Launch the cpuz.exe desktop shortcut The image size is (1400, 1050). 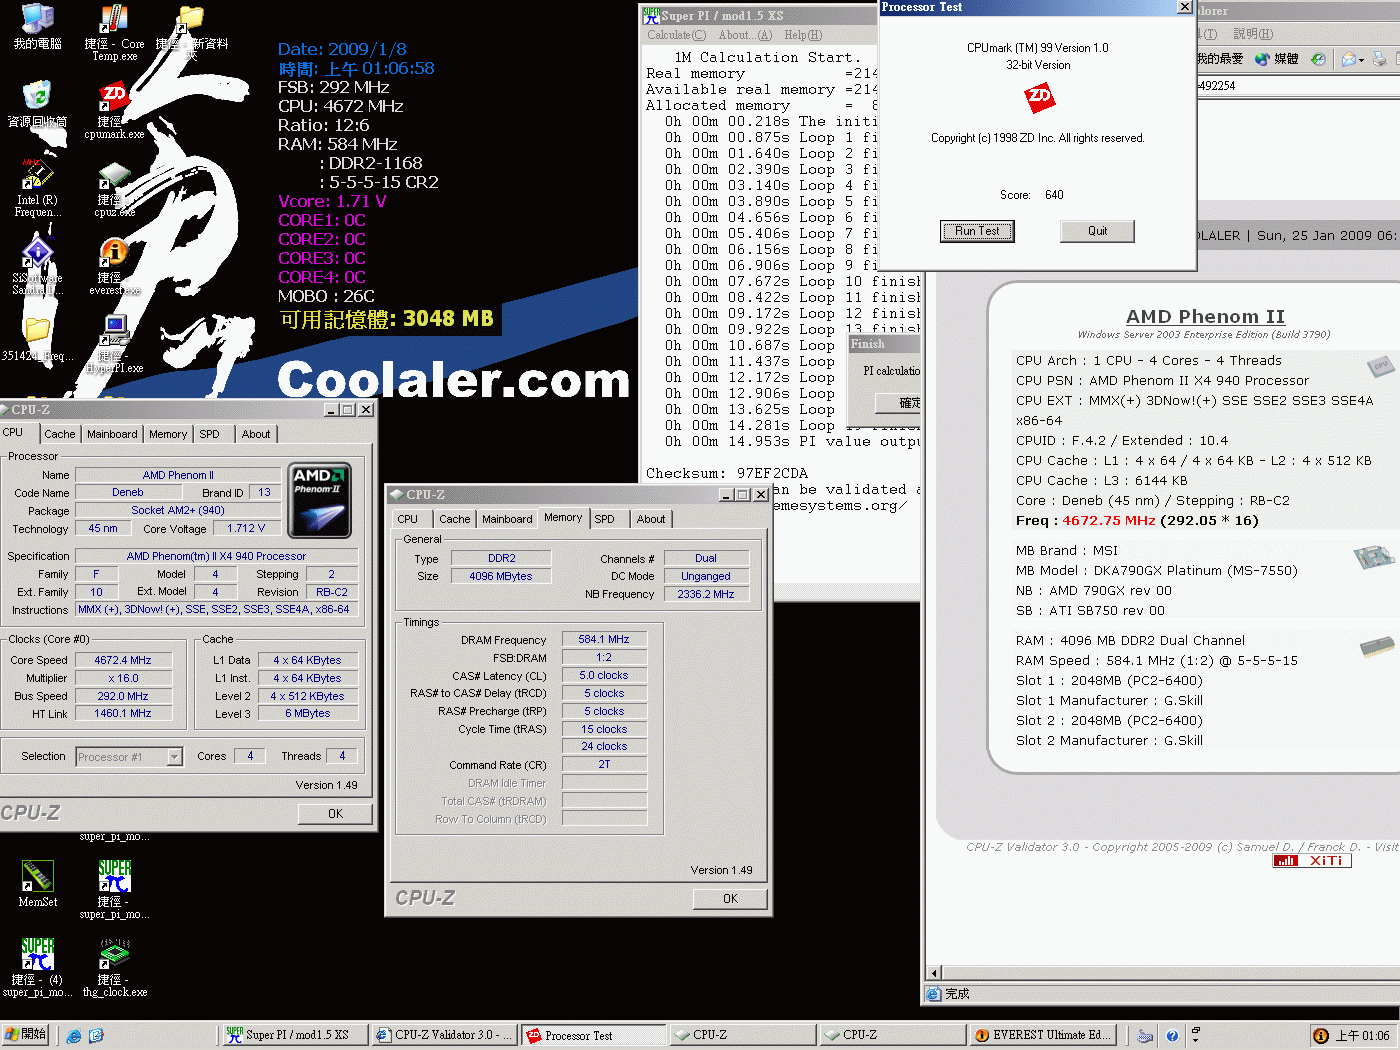point(114,177)
